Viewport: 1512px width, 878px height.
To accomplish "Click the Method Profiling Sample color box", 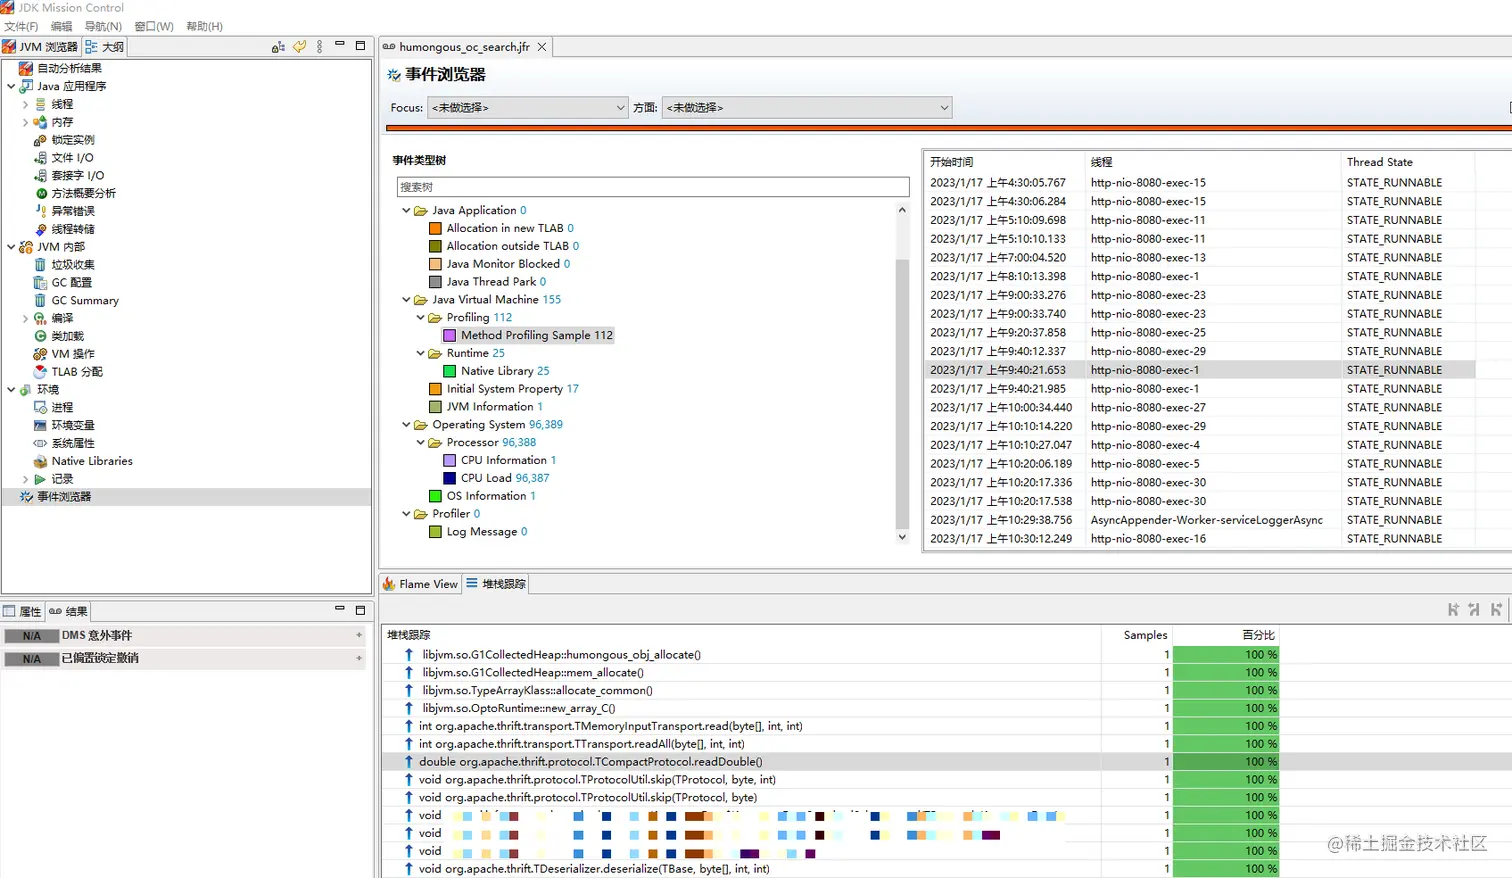I will tap(450, 335).
